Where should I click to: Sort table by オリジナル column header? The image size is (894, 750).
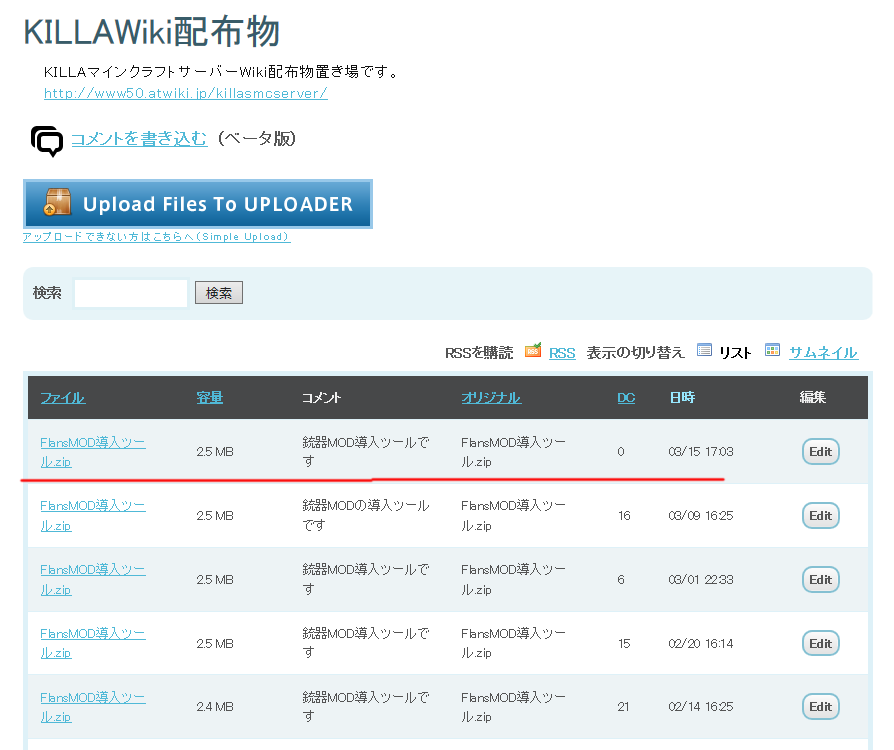point(490,398)
